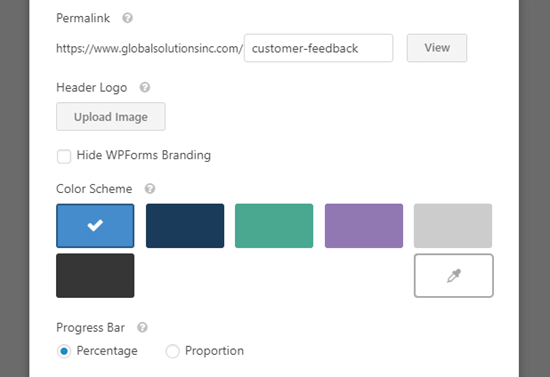Tick the Hide WPForms Branding checkbox

coord(64,156)
